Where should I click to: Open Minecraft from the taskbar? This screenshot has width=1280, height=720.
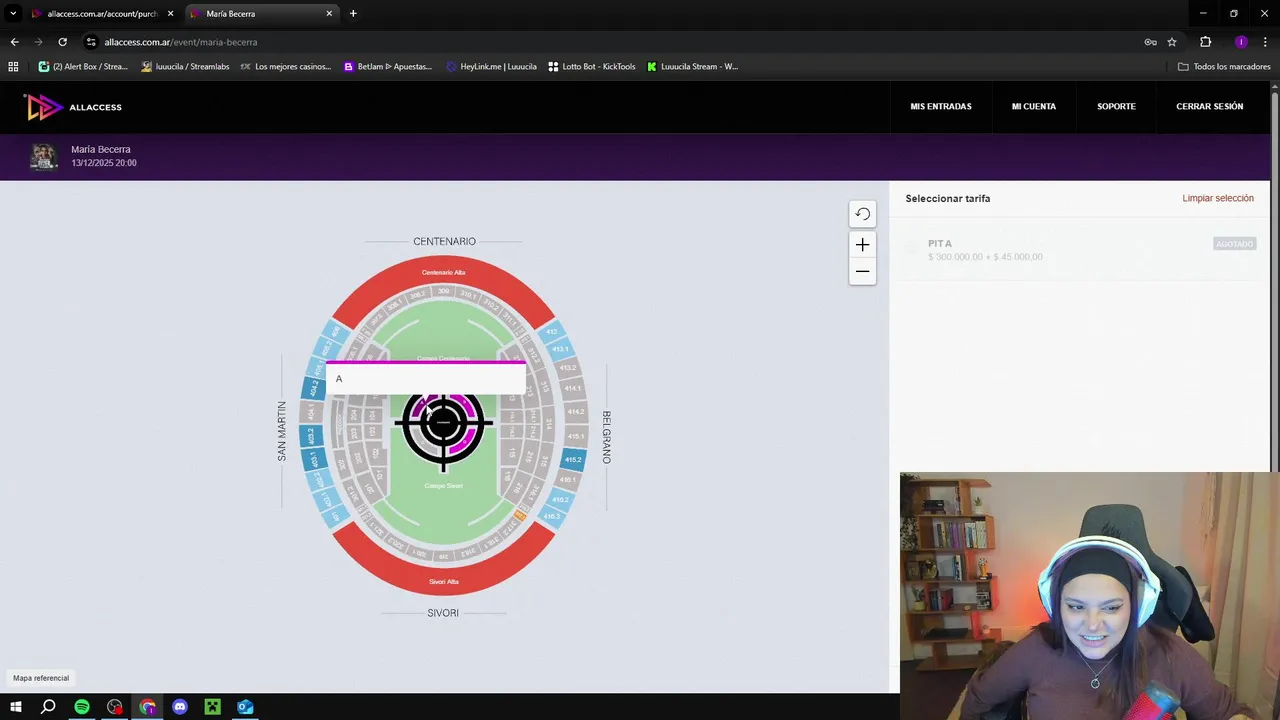click(x=212, y=707)
